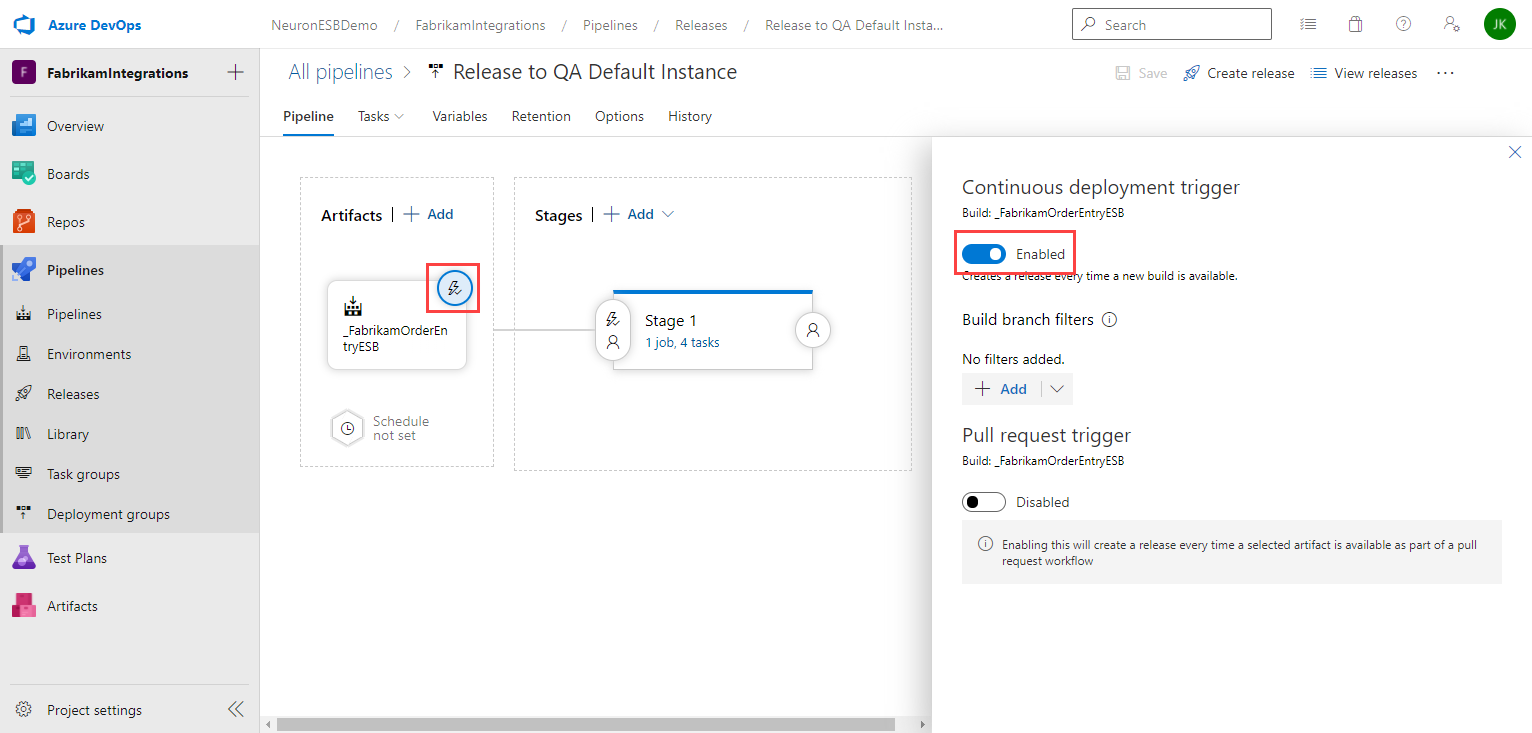Open the work items list icon in header

pyautogui.click(x=1308, y=24)
